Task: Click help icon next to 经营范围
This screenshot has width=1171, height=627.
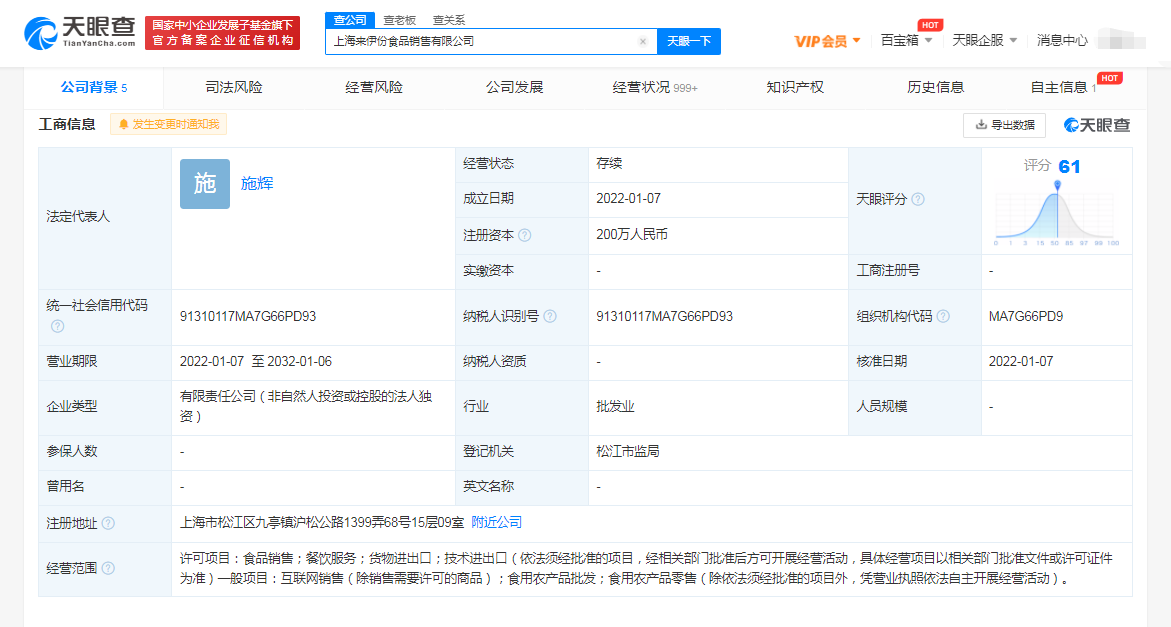Action: (108, 569)
